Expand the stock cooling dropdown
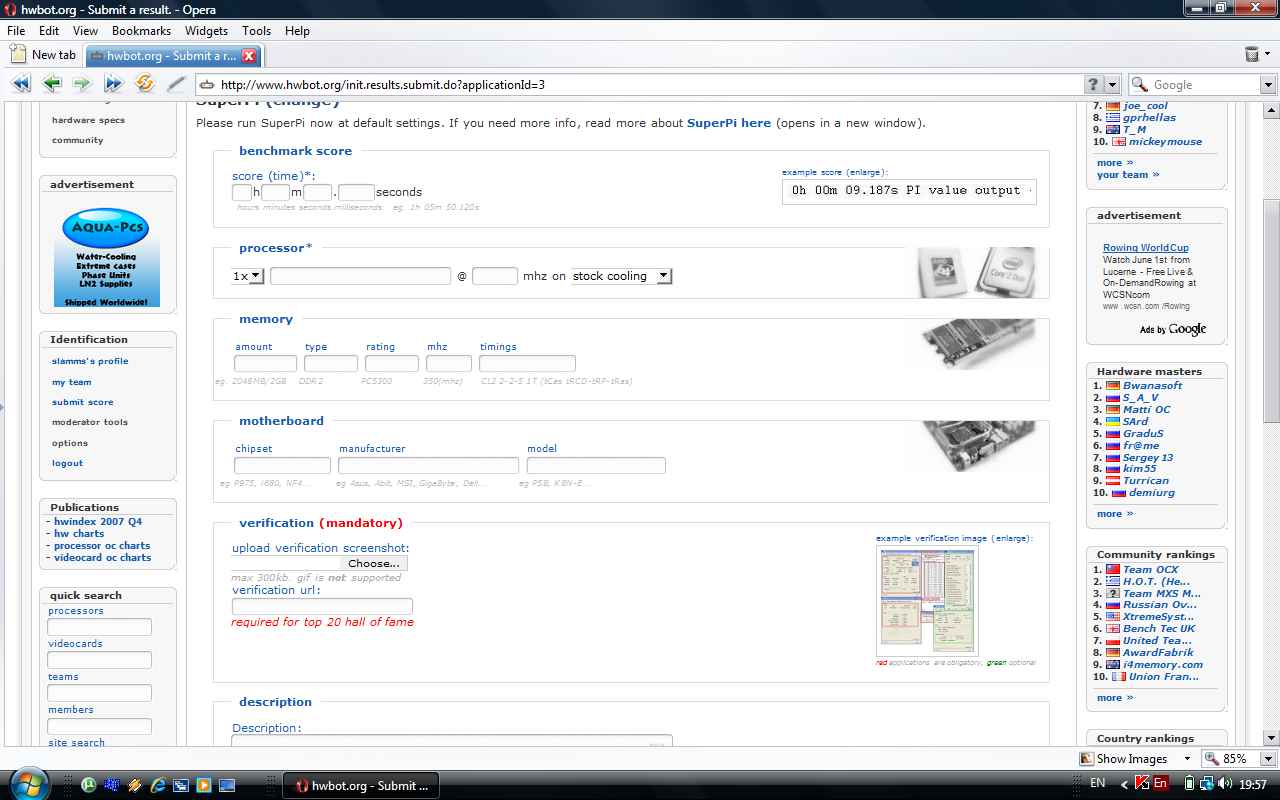This screenshot has width=1280, height=800. click(621, 276)
